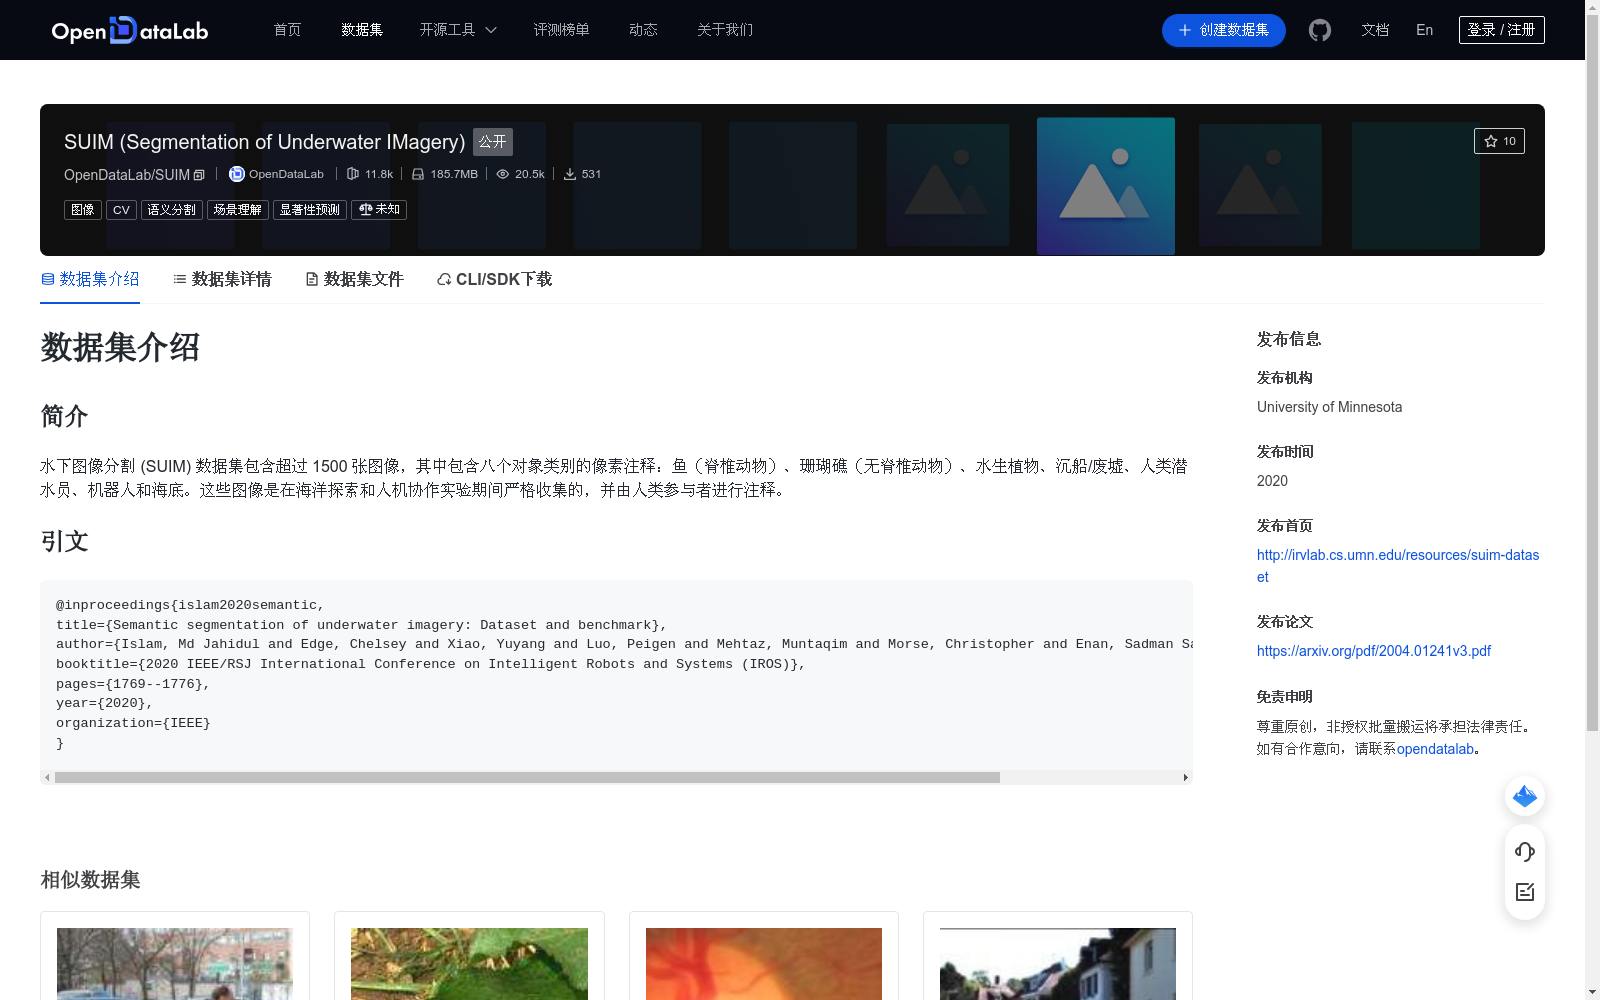
Task: Open 关于我们 in navigation
Action: pos(725,30)
